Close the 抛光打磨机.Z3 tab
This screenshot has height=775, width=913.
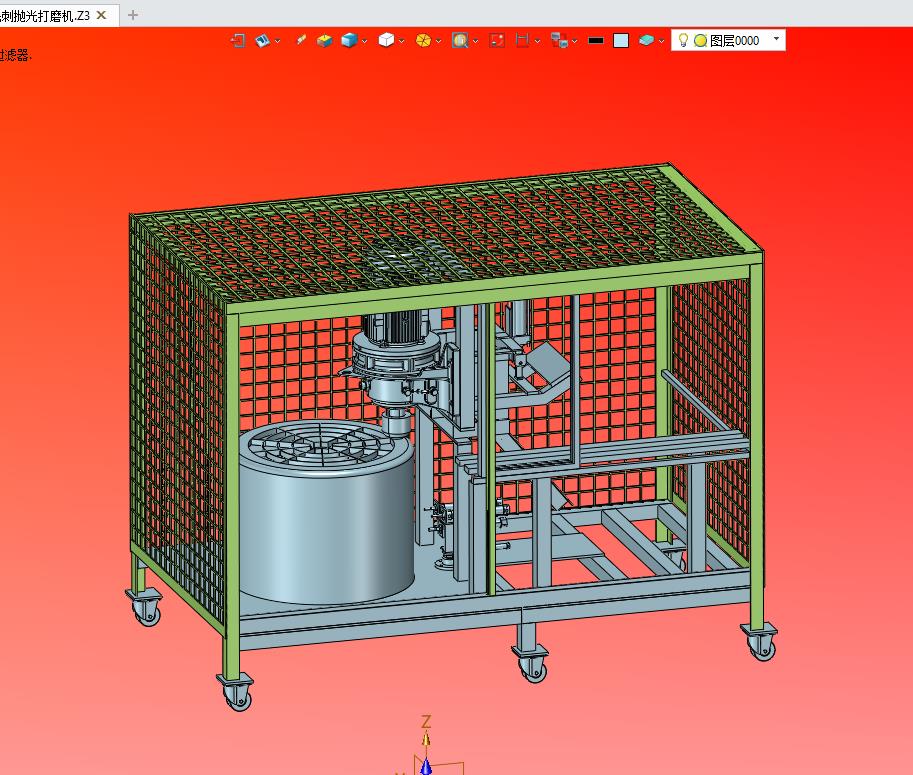[x=101, y=15]
